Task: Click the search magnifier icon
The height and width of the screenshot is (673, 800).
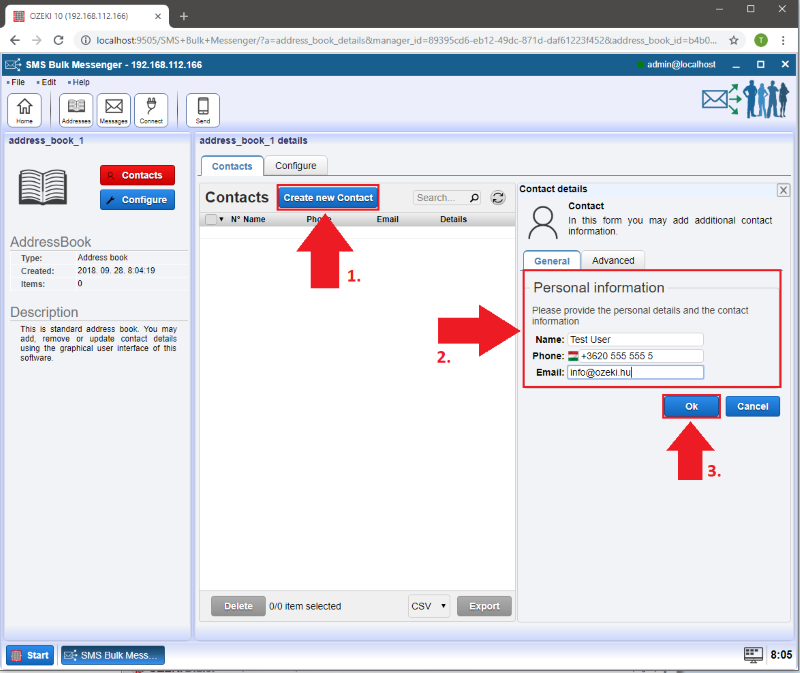Action: [x=474, y=198]
